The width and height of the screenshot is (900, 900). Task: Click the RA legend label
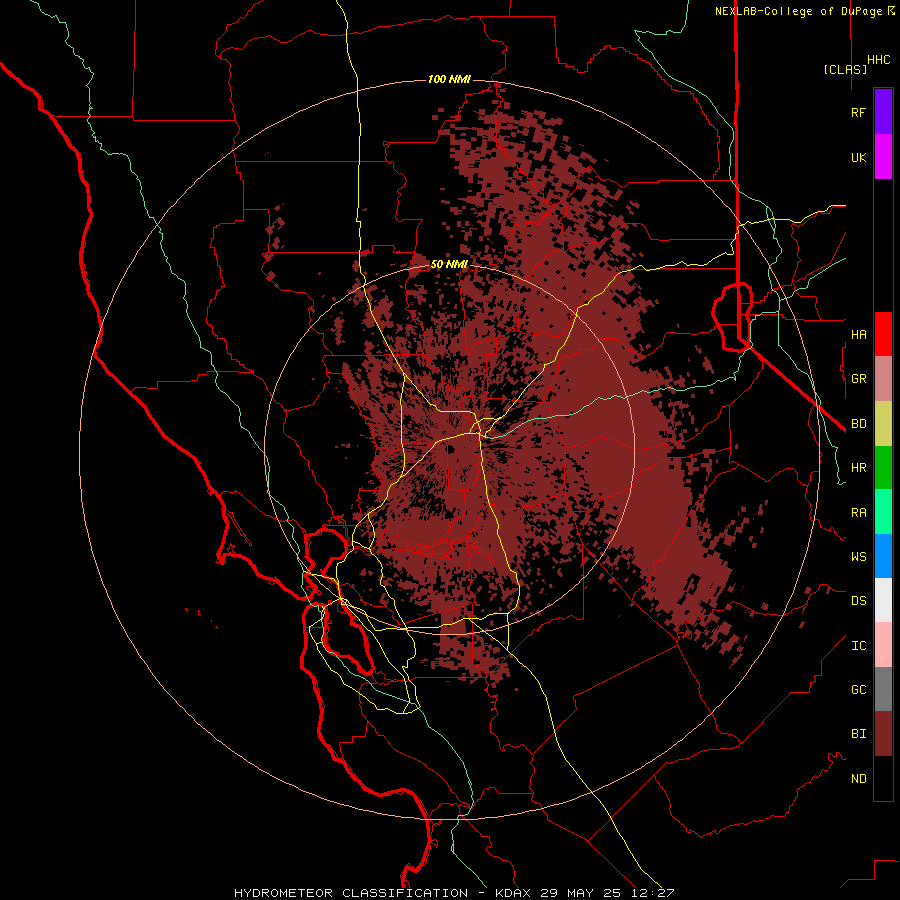click(x=858, y=513)
